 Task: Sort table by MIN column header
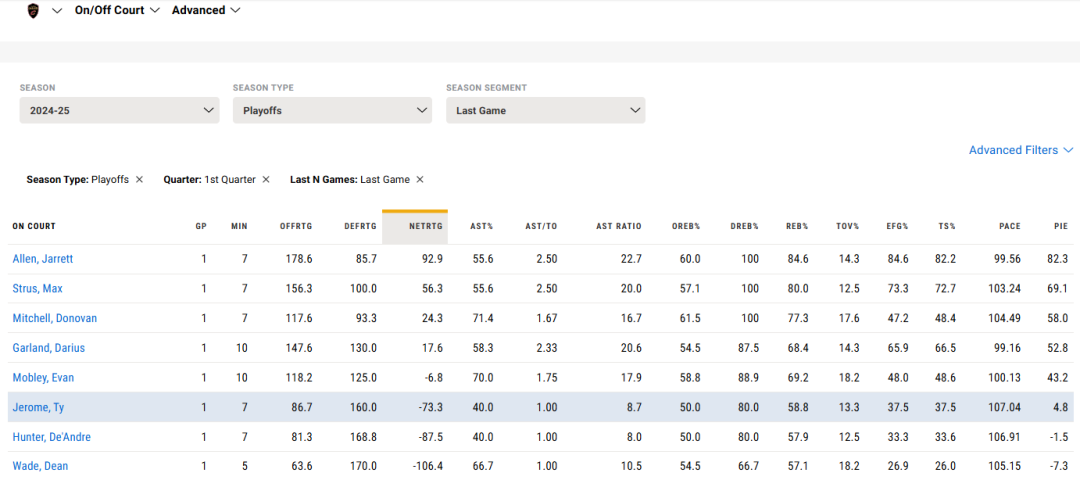point(239,227)
